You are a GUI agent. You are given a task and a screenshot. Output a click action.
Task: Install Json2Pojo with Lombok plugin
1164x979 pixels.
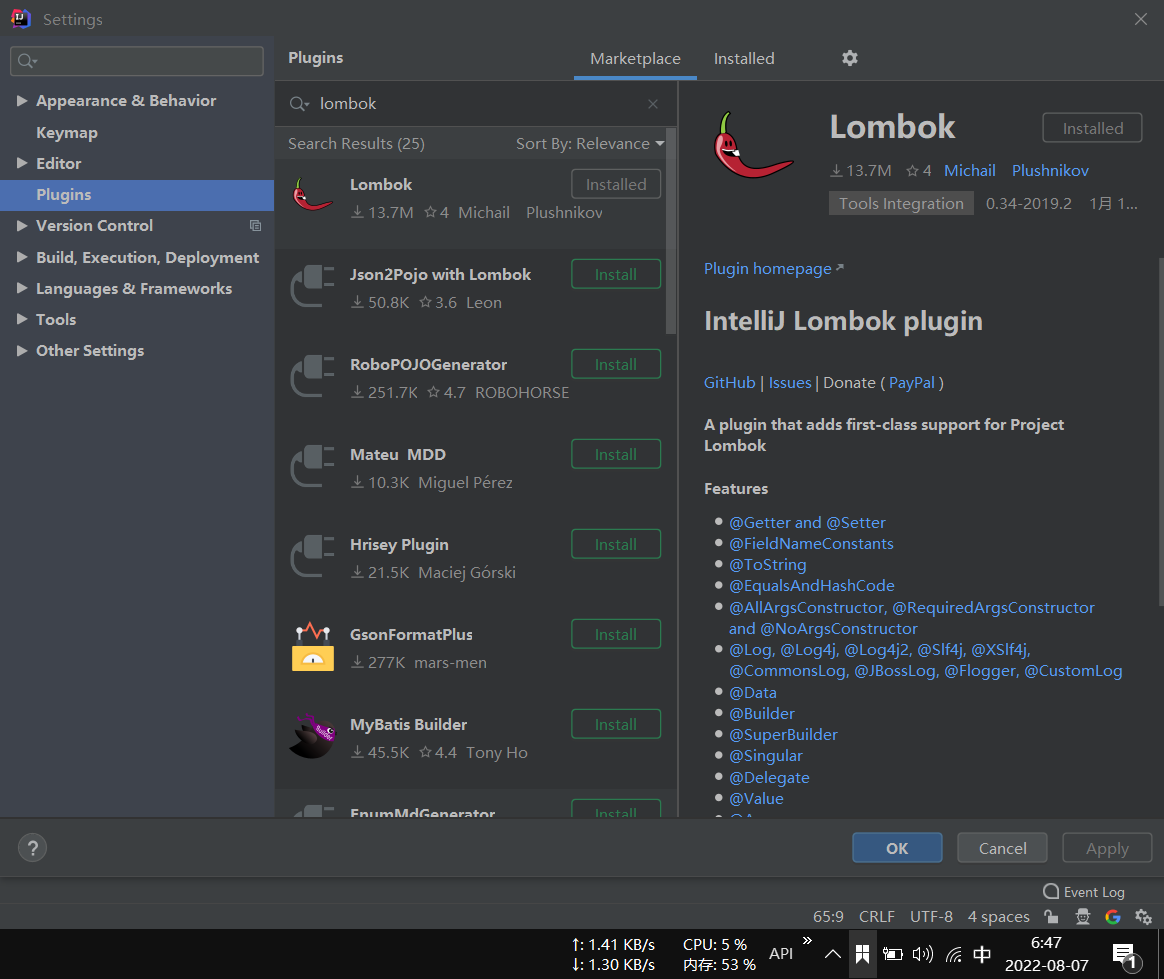click(x=615, y=275)
